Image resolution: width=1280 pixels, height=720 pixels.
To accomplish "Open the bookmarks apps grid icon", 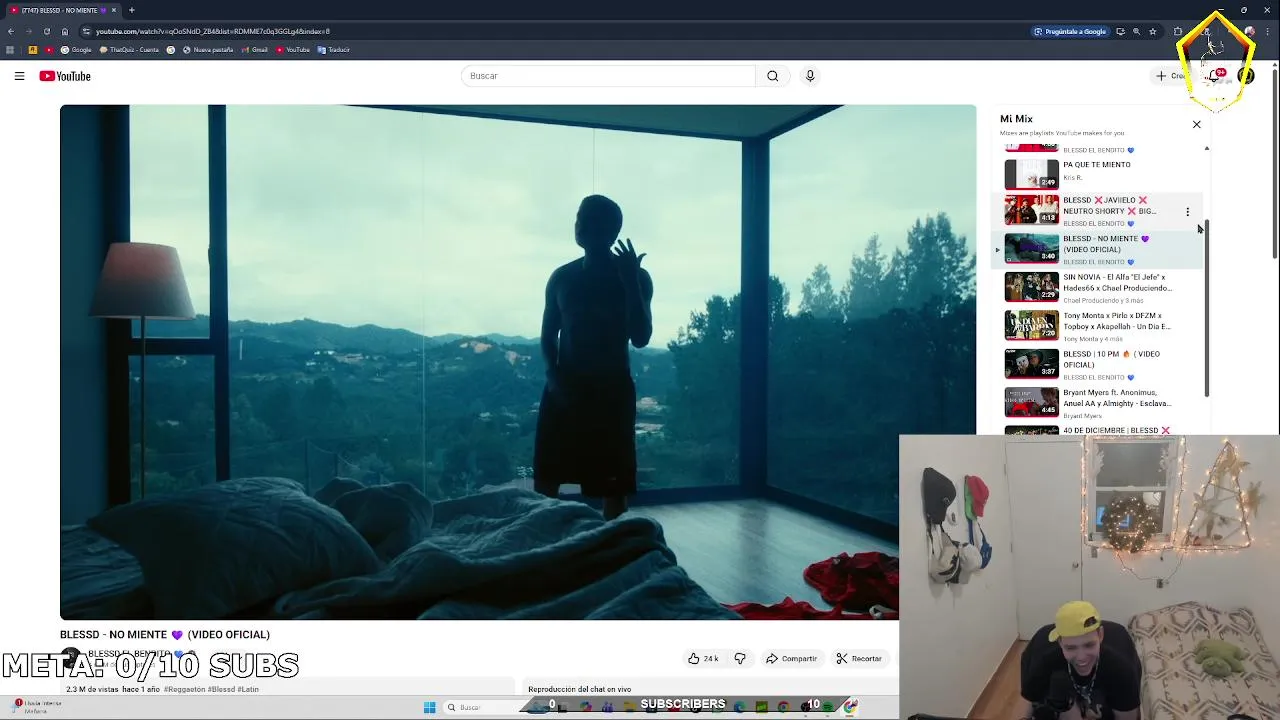I will 10,50.
